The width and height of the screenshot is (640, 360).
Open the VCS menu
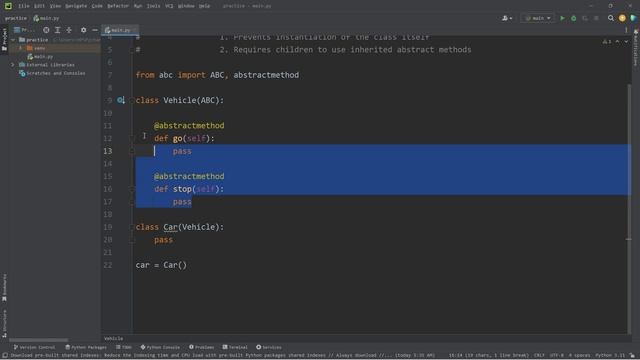[169, 6]
